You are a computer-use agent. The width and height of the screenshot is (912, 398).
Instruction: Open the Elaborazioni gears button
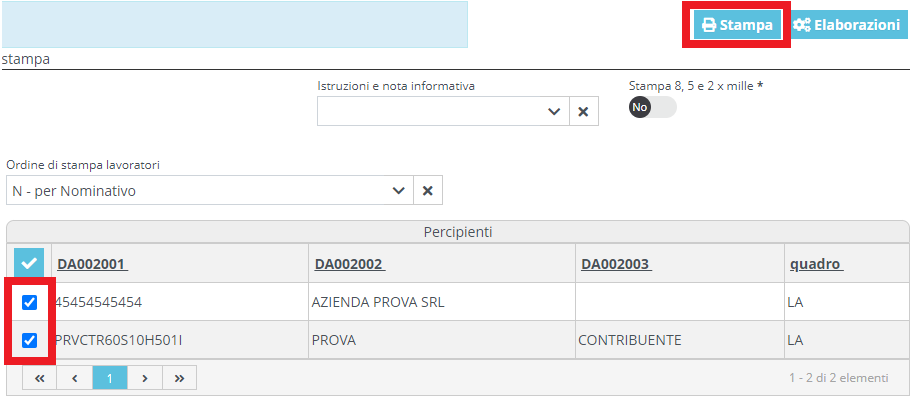tap(846, 25)
